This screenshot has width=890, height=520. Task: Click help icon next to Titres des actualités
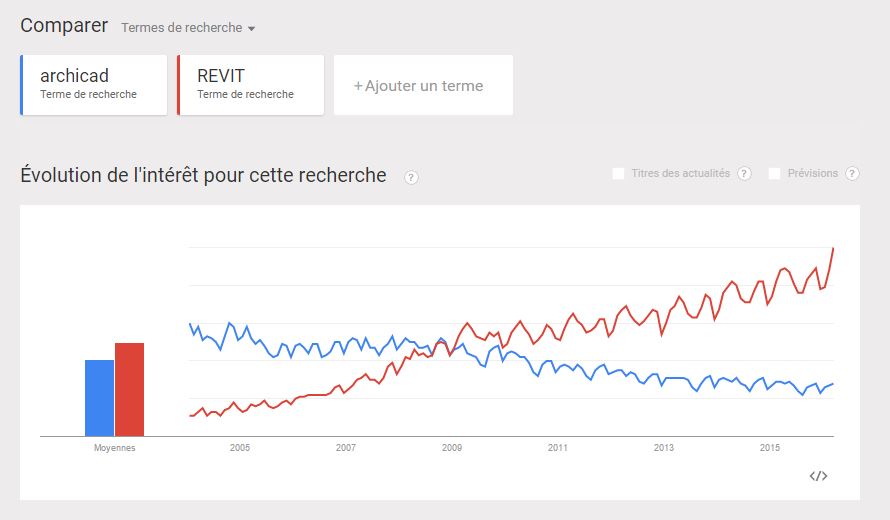pyautogui.click(x=744, y=174)
